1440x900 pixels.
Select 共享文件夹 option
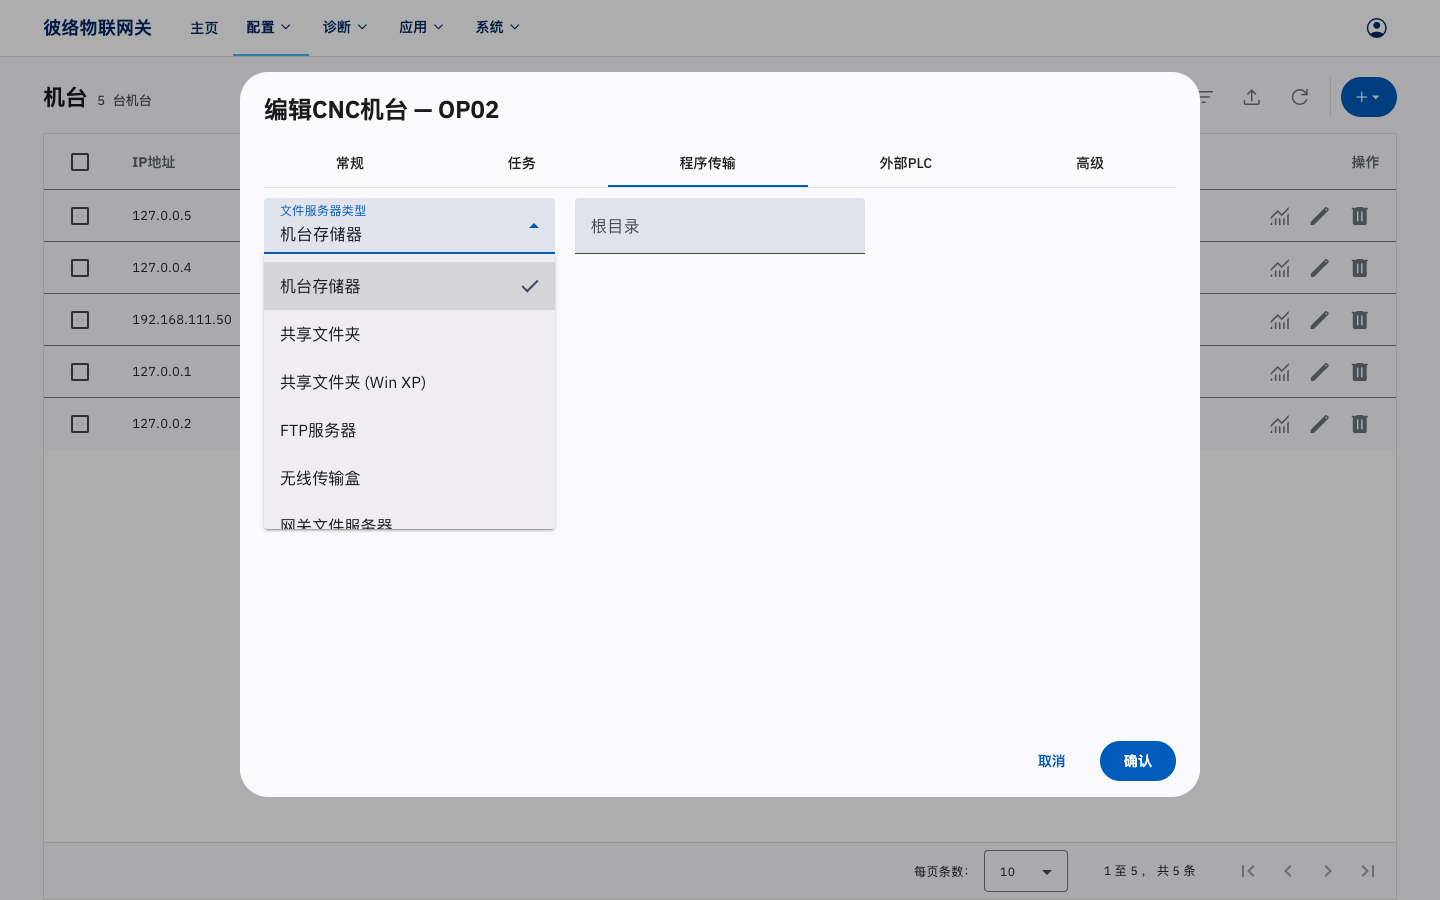pyautogui.click(x=409, y=334)
